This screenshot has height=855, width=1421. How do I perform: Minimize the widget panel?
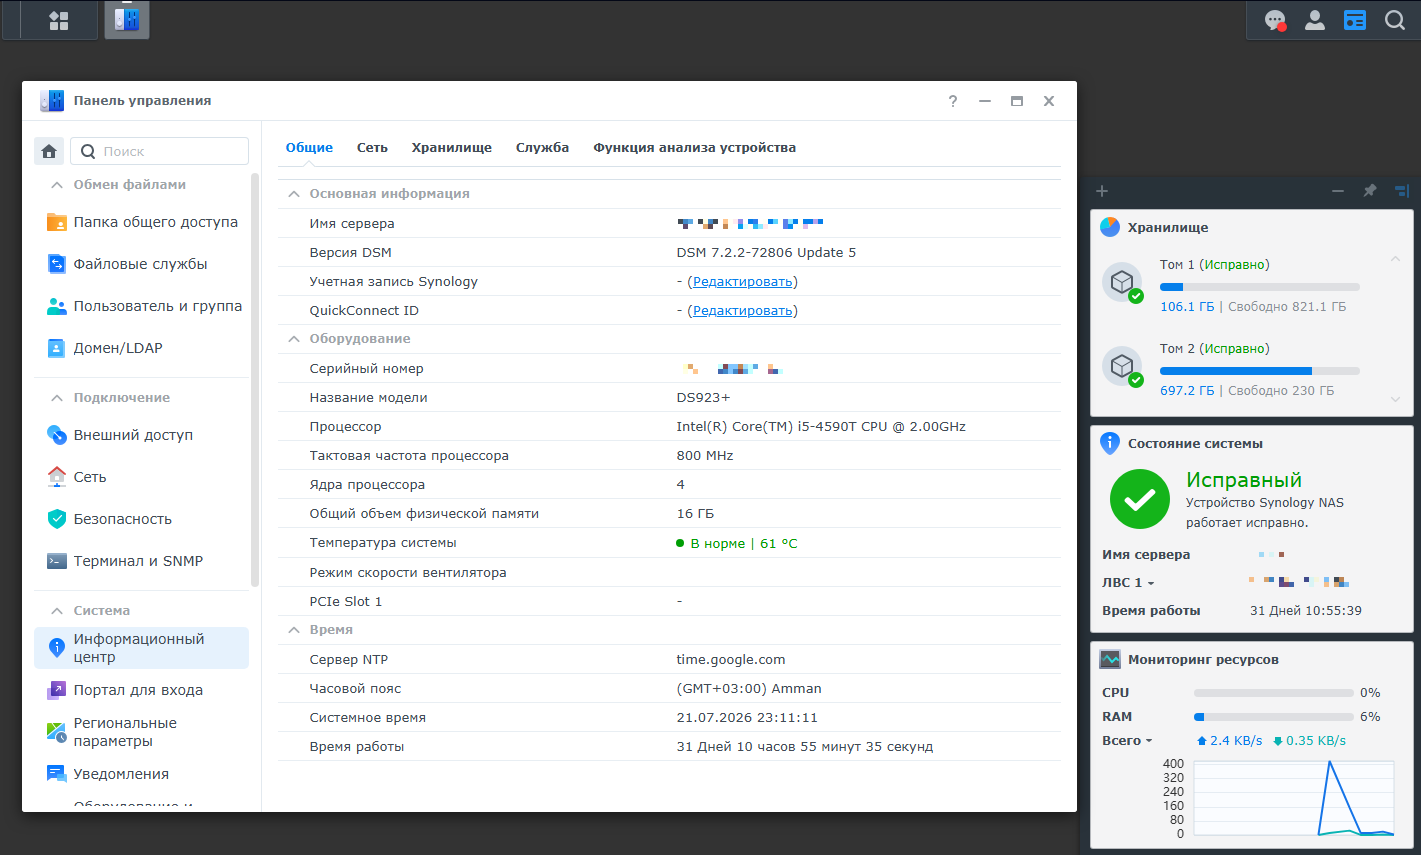tap(1338, 191)
